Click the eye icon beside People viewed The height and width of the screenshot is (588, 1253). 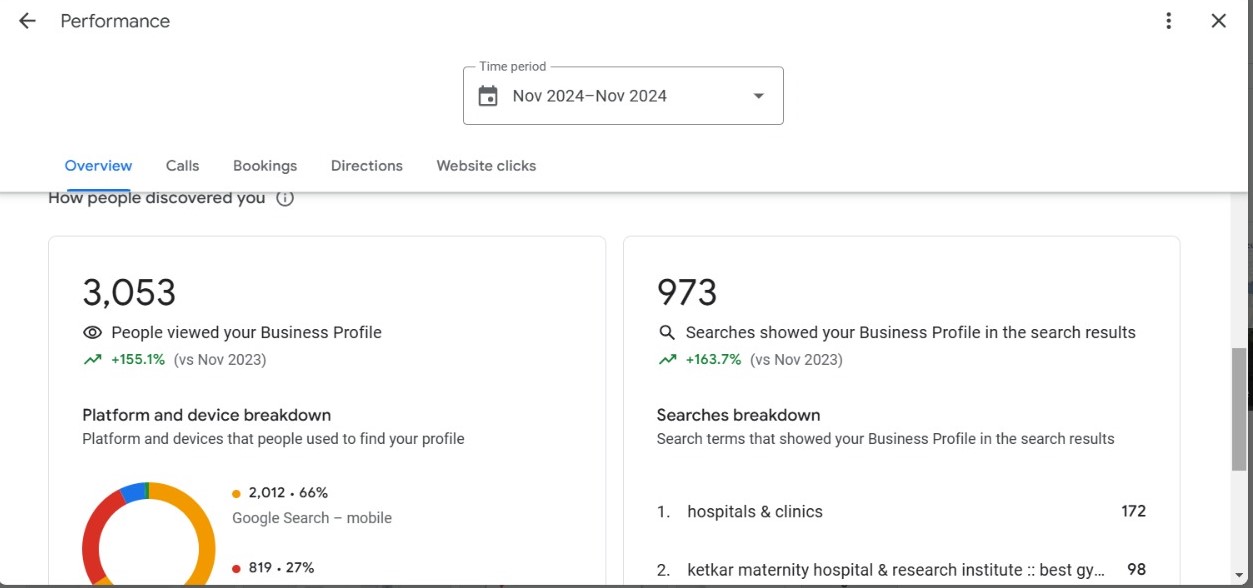pyautogui.click(x=92, y=333)
